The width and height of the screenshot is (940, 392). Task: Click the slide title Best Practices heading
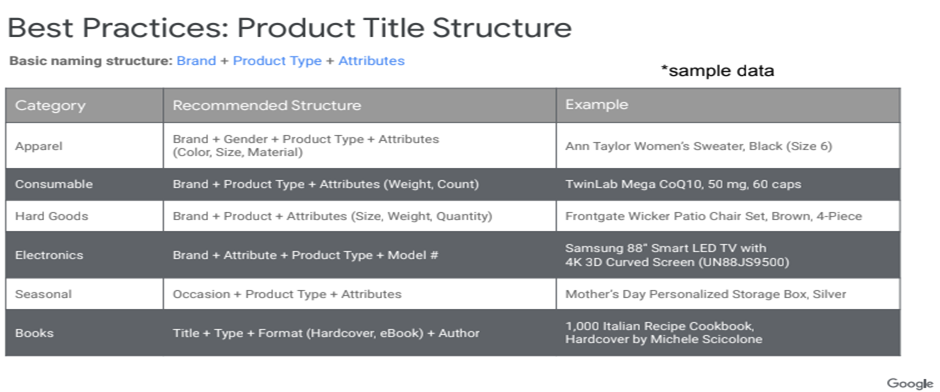290,28
